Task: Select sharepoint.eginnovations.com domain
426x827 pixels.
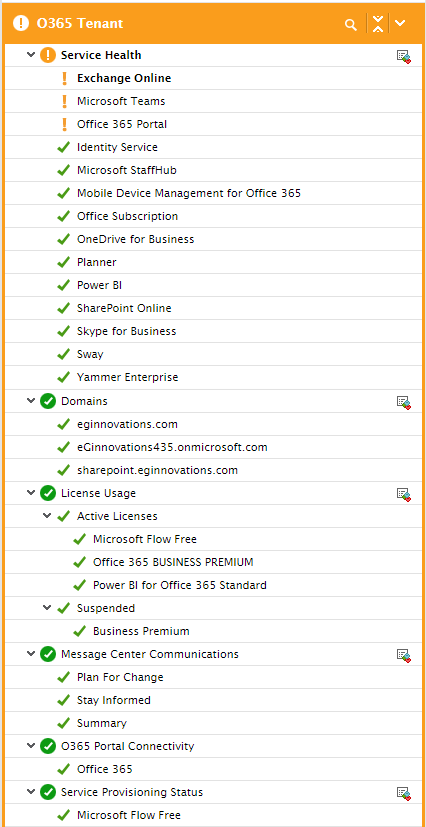Action: [157, 470]
